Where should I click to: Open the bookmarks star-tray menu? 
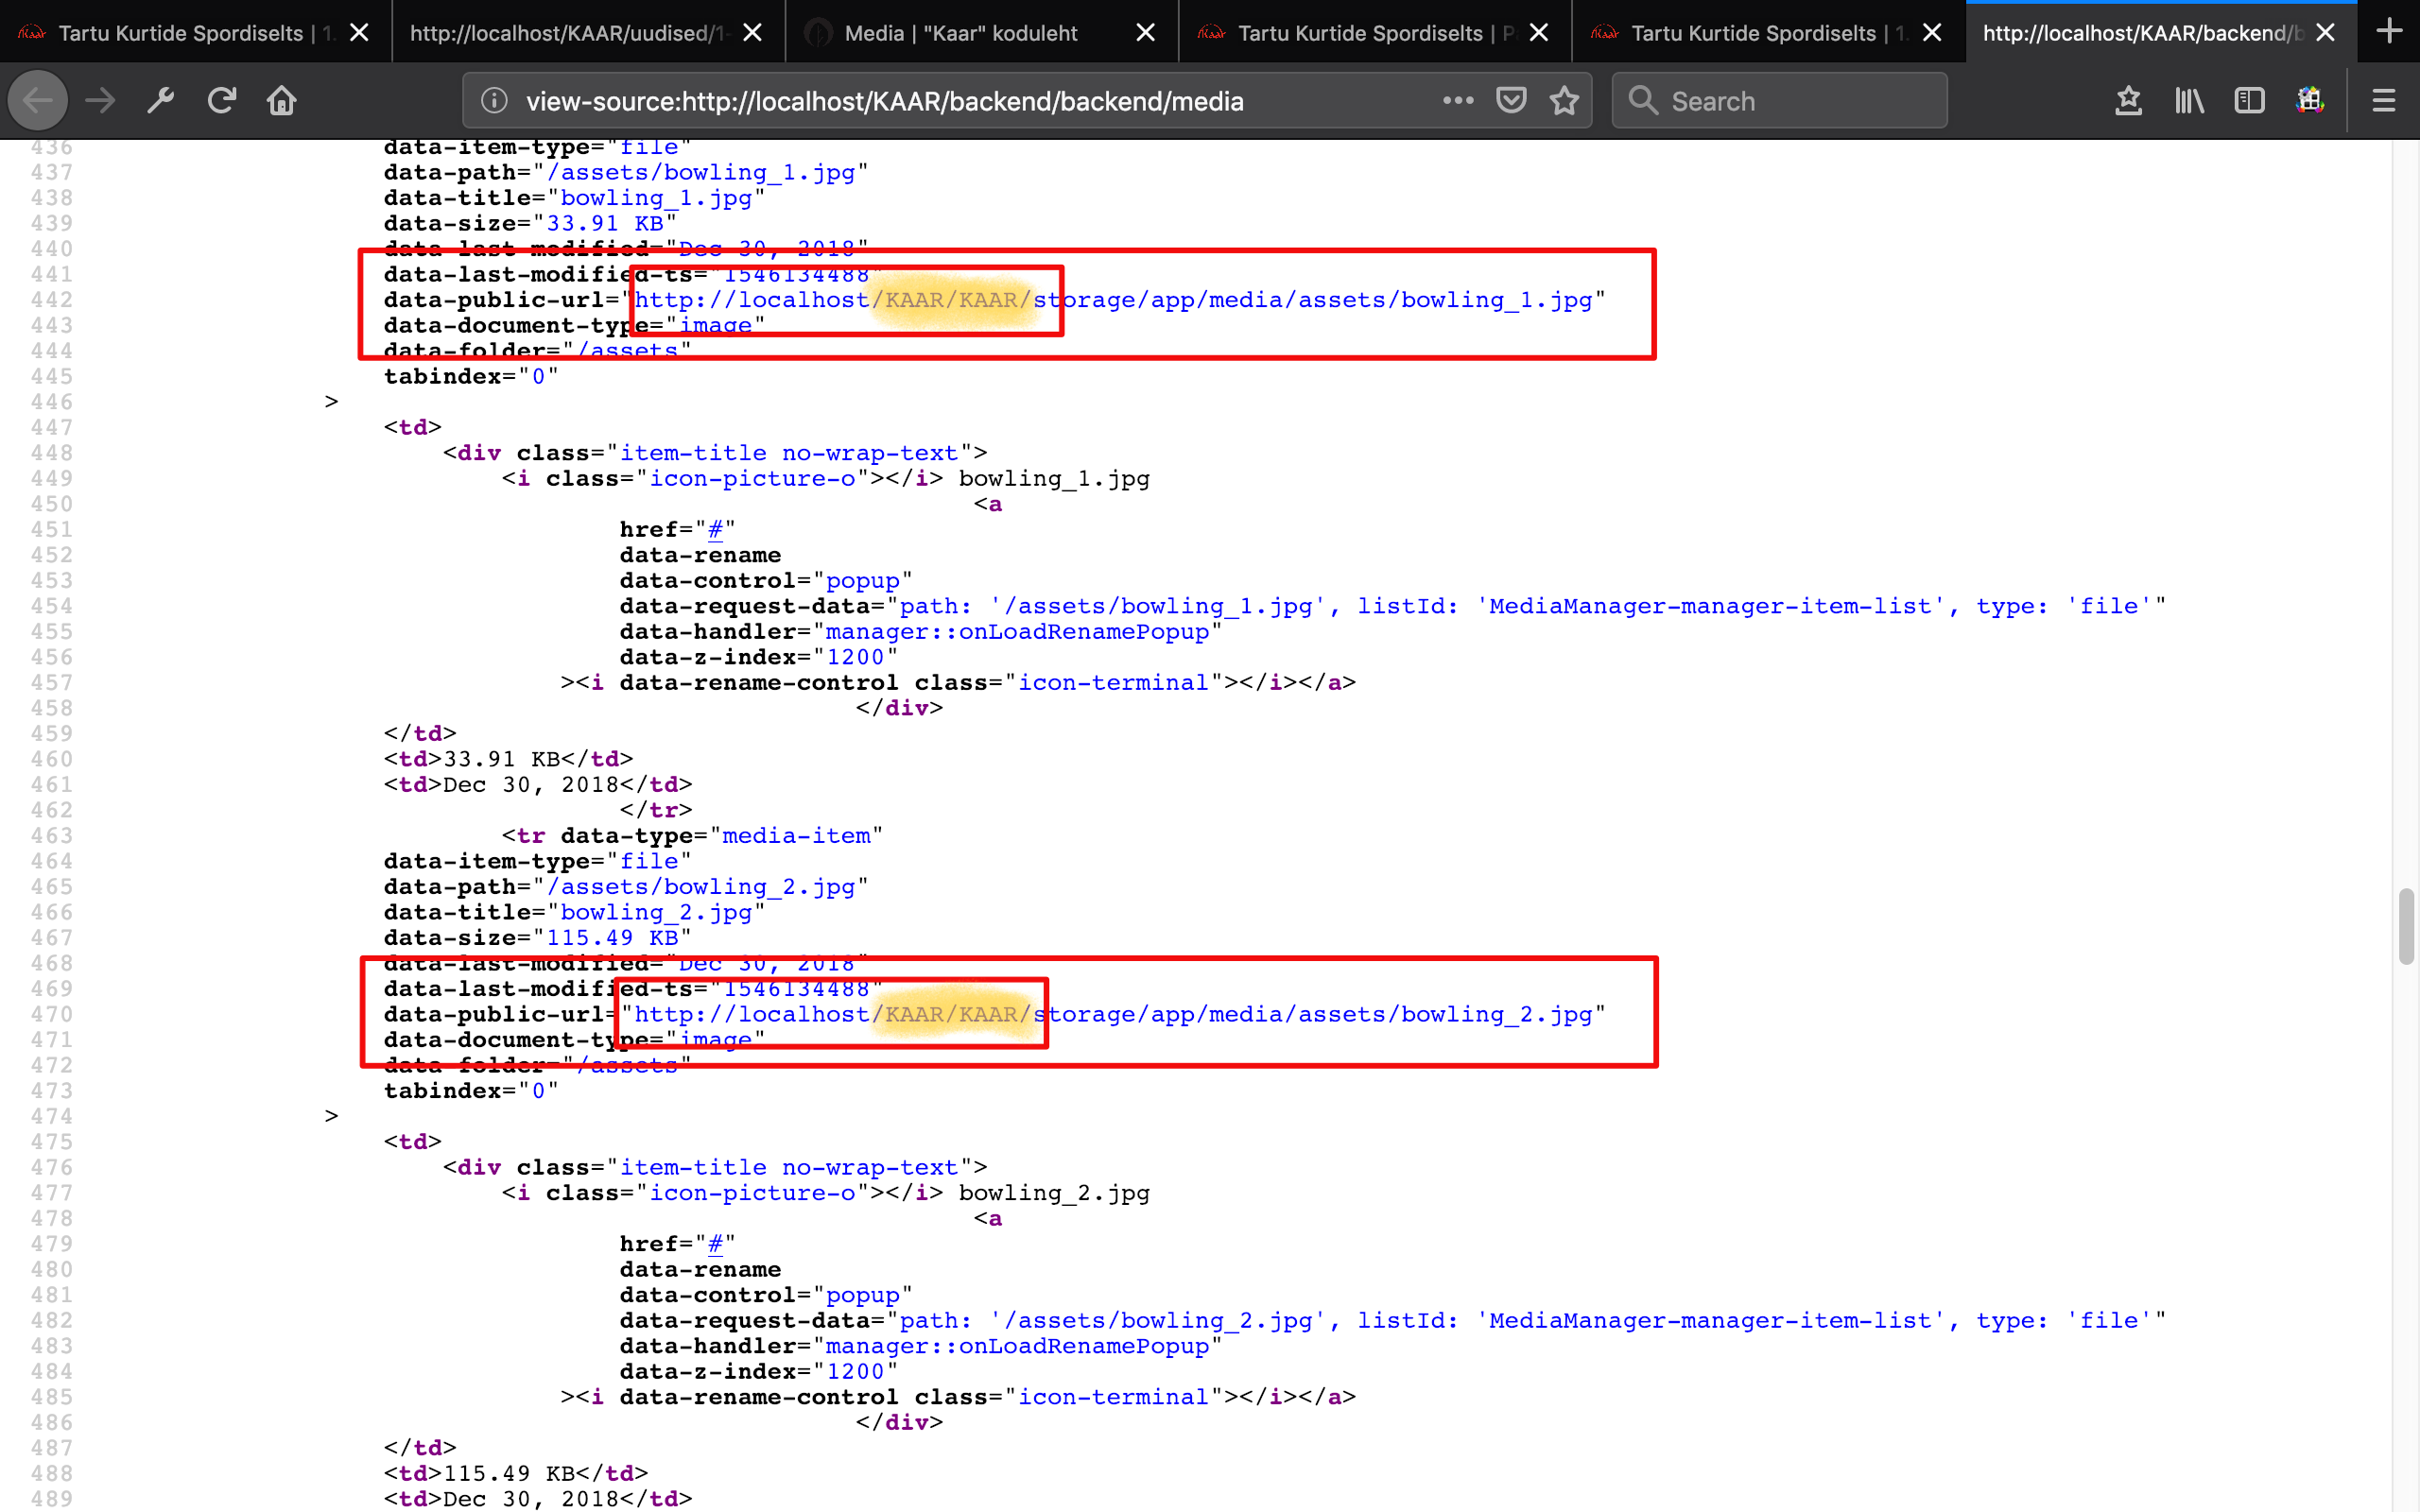tap(2128, 100)
